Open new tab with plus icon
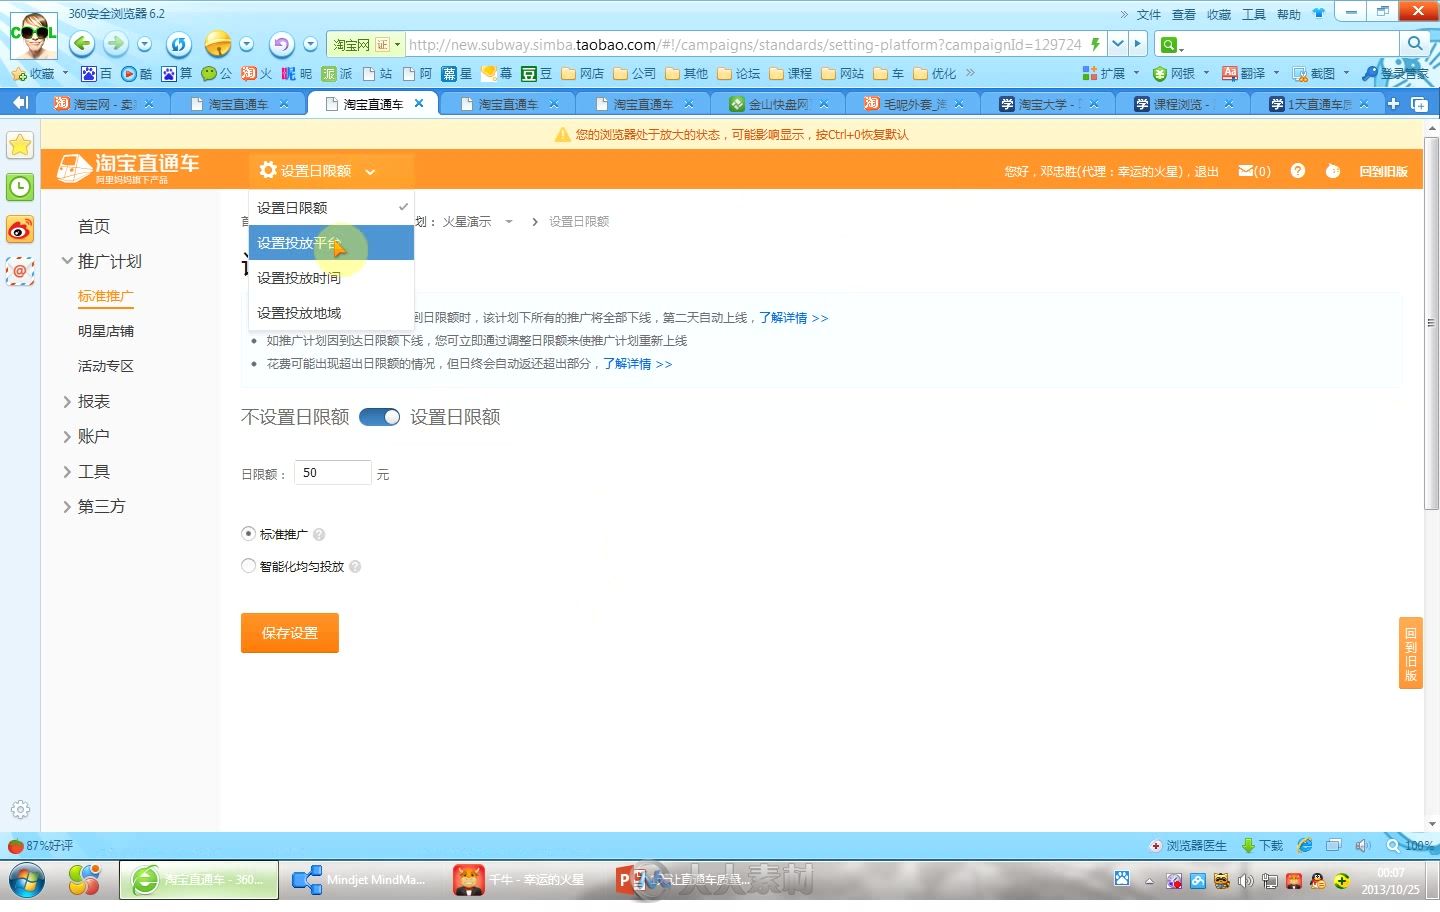 pyautogui.click(x=1393, y=103)
